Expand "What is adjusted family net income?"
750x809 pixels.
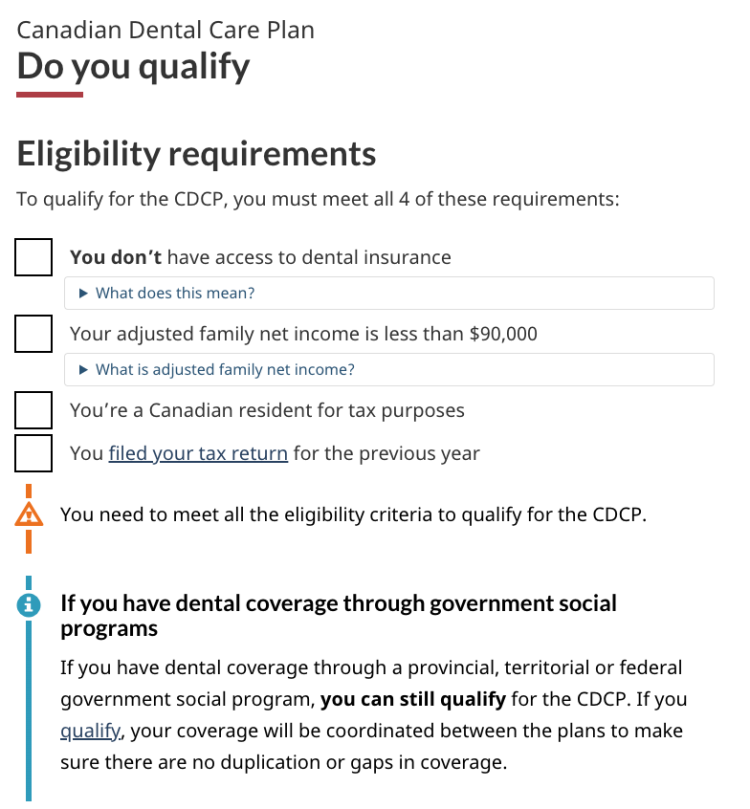[x=224, y=370]
